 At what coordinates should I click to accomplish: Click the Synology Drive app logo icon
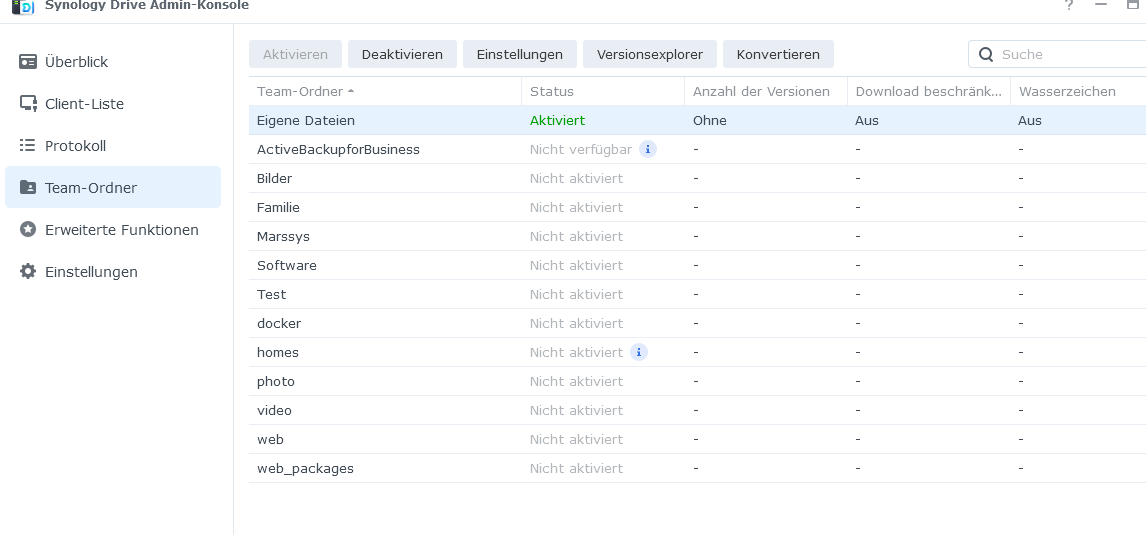coord(23,7)
